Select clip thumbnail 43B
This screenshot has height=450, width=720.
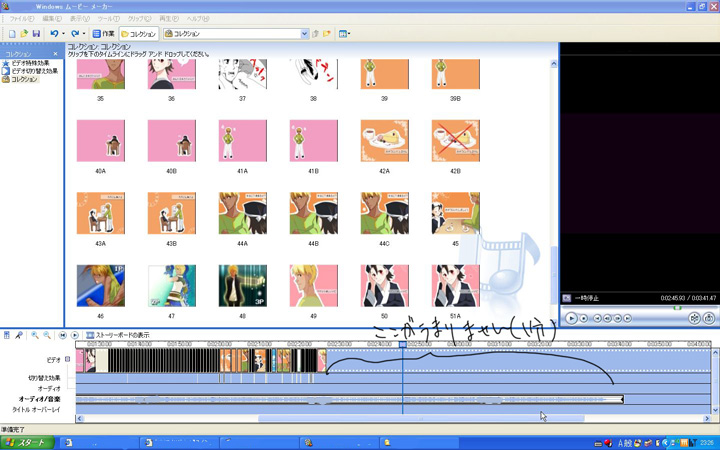pos(171,213)
